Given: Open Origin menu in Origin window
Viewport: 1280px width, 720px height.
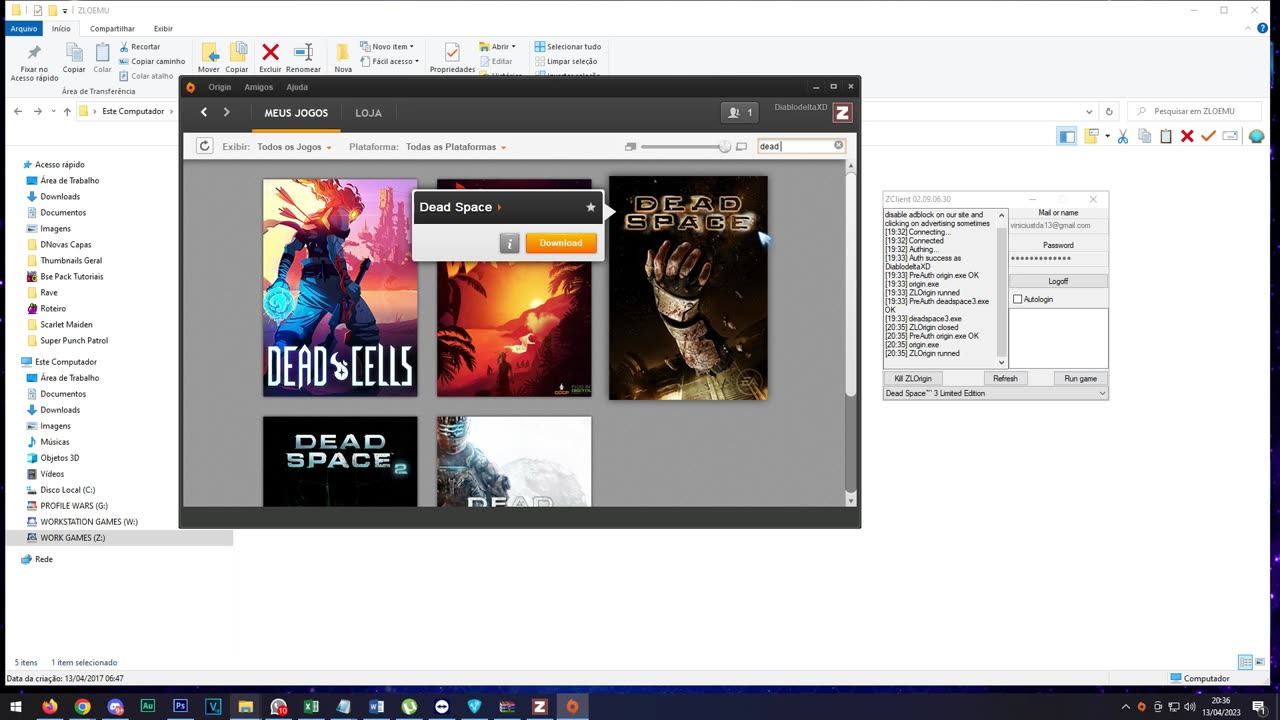Looking at the screenshot, I should point(220,87).
